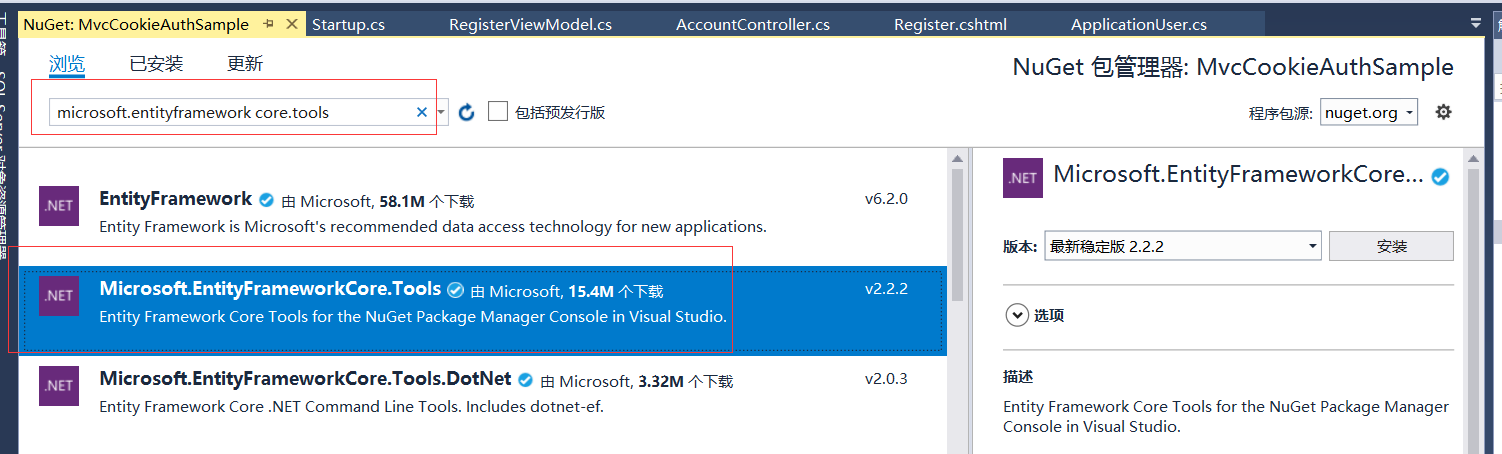Expand the Options (选项) section
Image resolution: width=1502 pixels, height=454 pixels.
pos(1017,315)
